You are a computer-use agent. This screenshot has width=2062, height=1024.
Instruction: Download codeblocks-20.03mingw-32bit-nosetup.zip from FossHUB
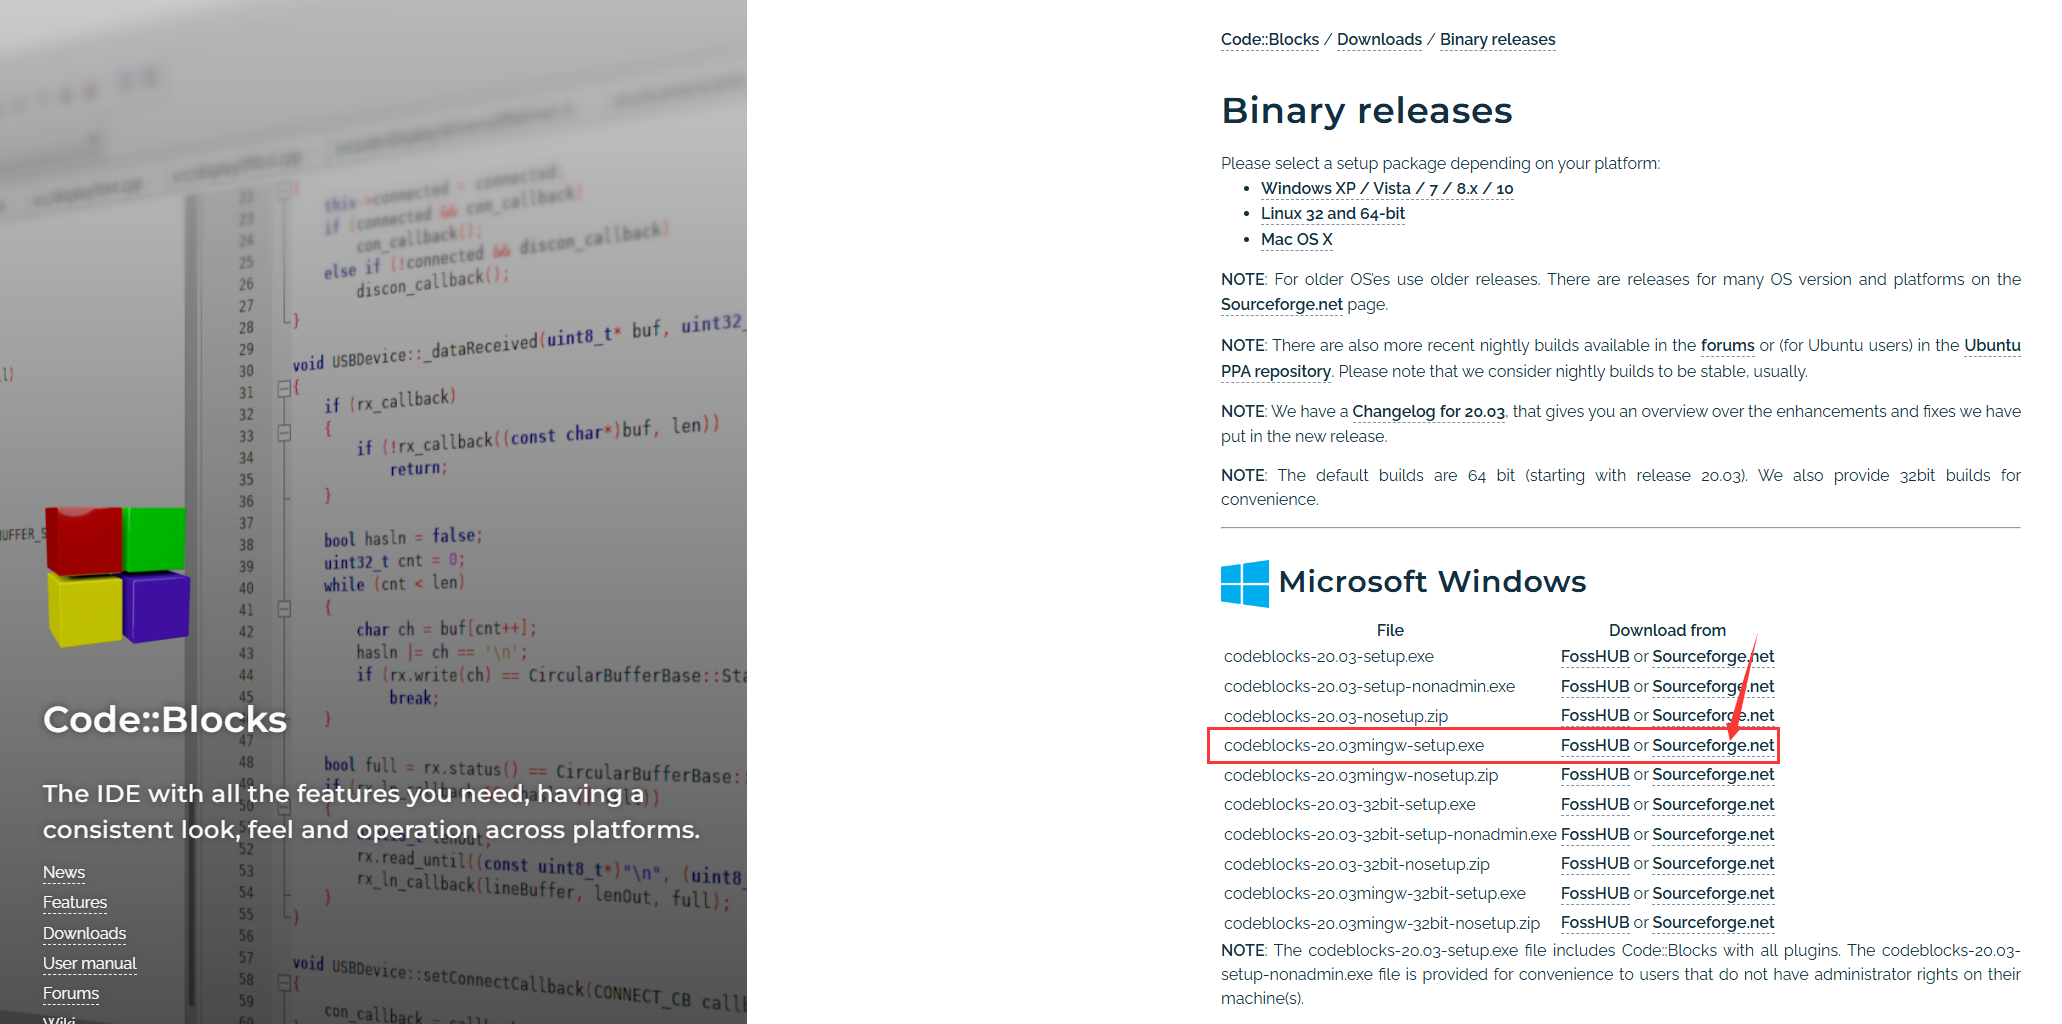tap(1595, 922)
